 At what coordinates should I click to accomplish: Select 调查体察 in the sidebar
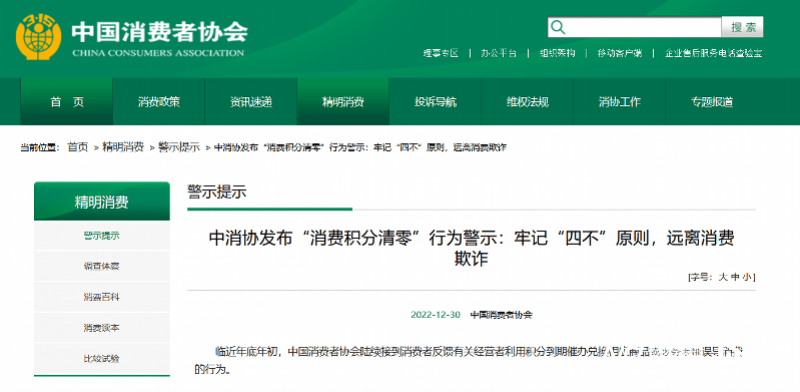pos(102,266)
